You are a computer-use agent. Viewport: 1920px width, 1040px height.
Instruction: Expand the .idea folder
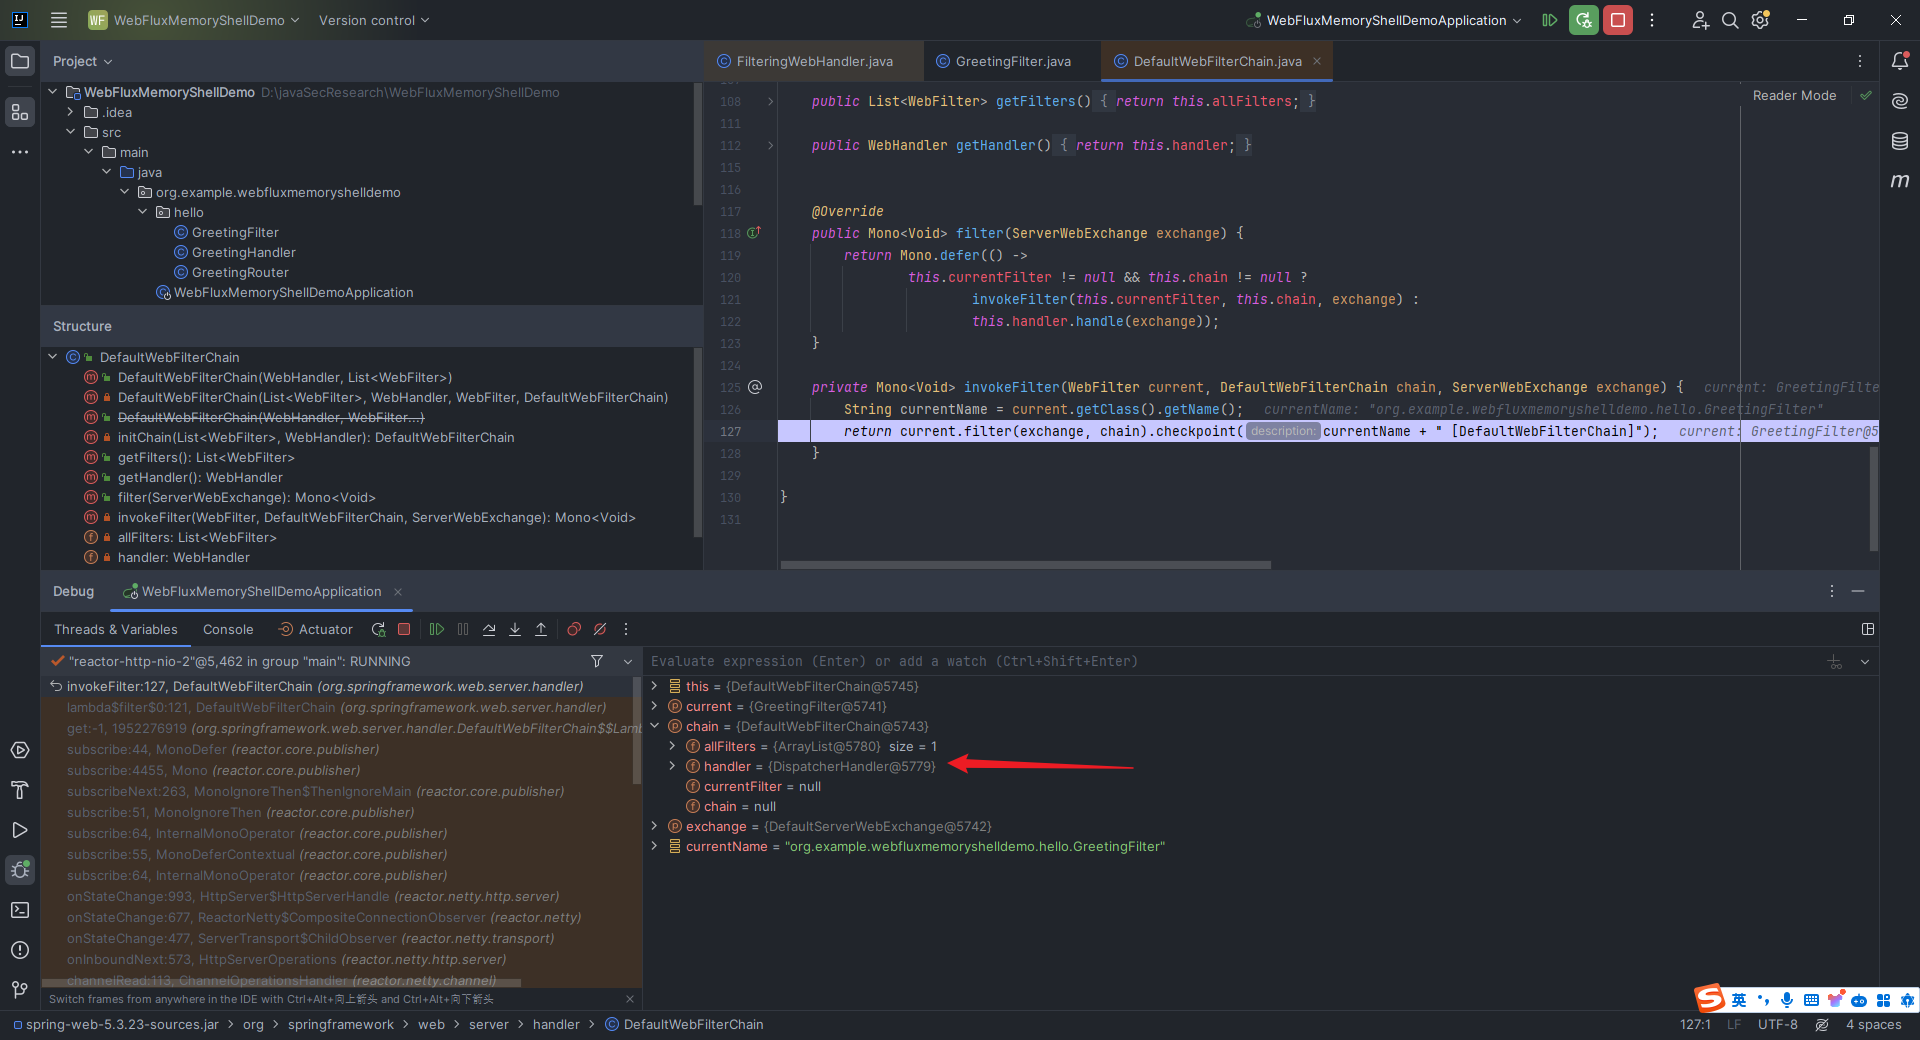pos(71,112)
